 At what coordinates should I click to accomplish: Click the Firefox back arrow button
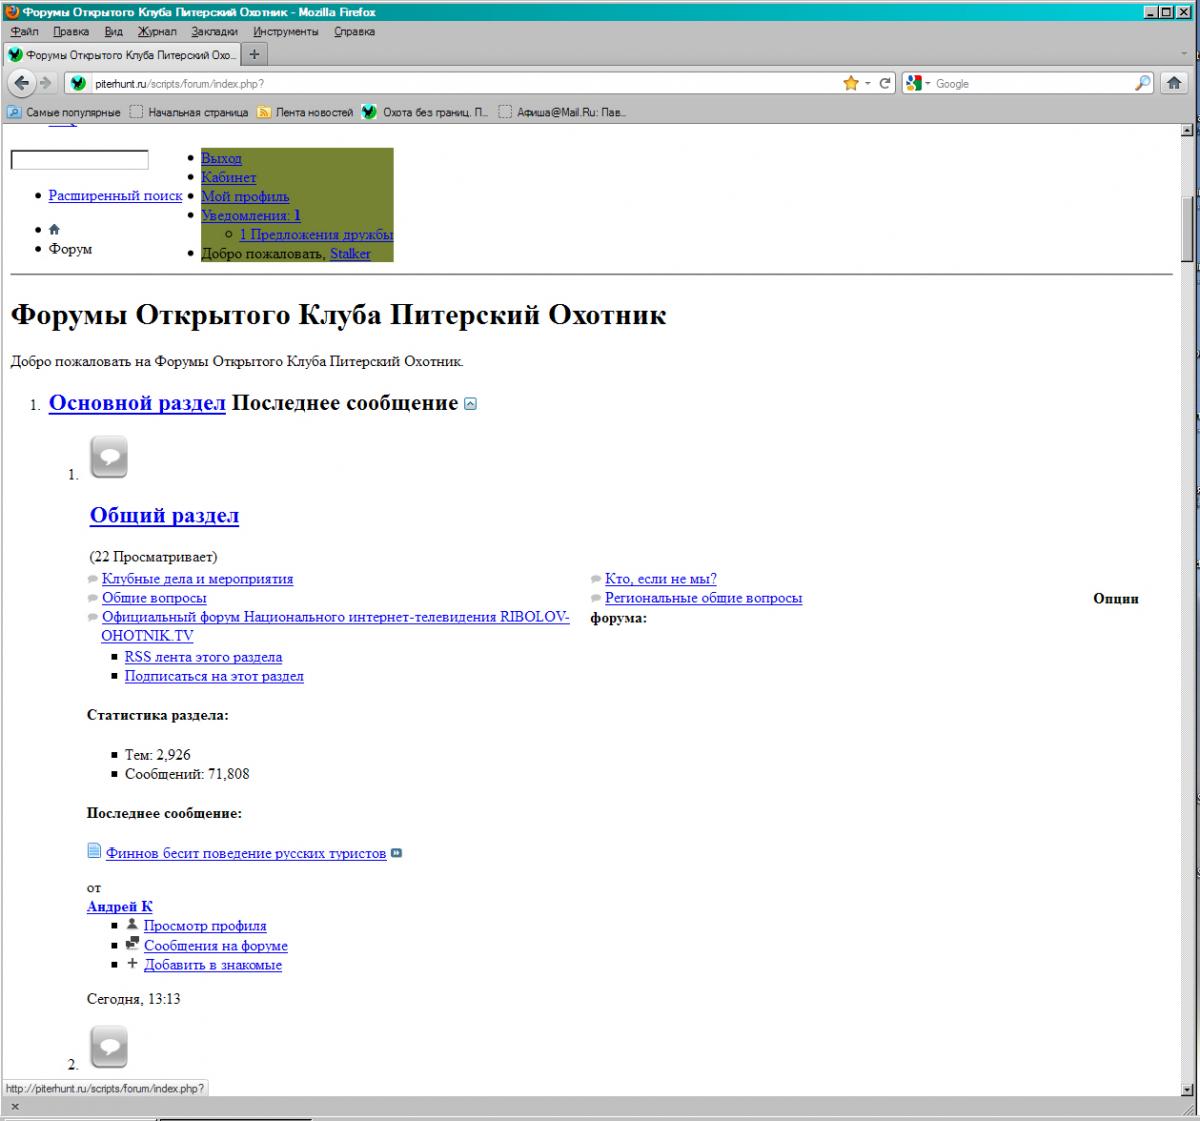pyautogui.click(x=23, y=83)
